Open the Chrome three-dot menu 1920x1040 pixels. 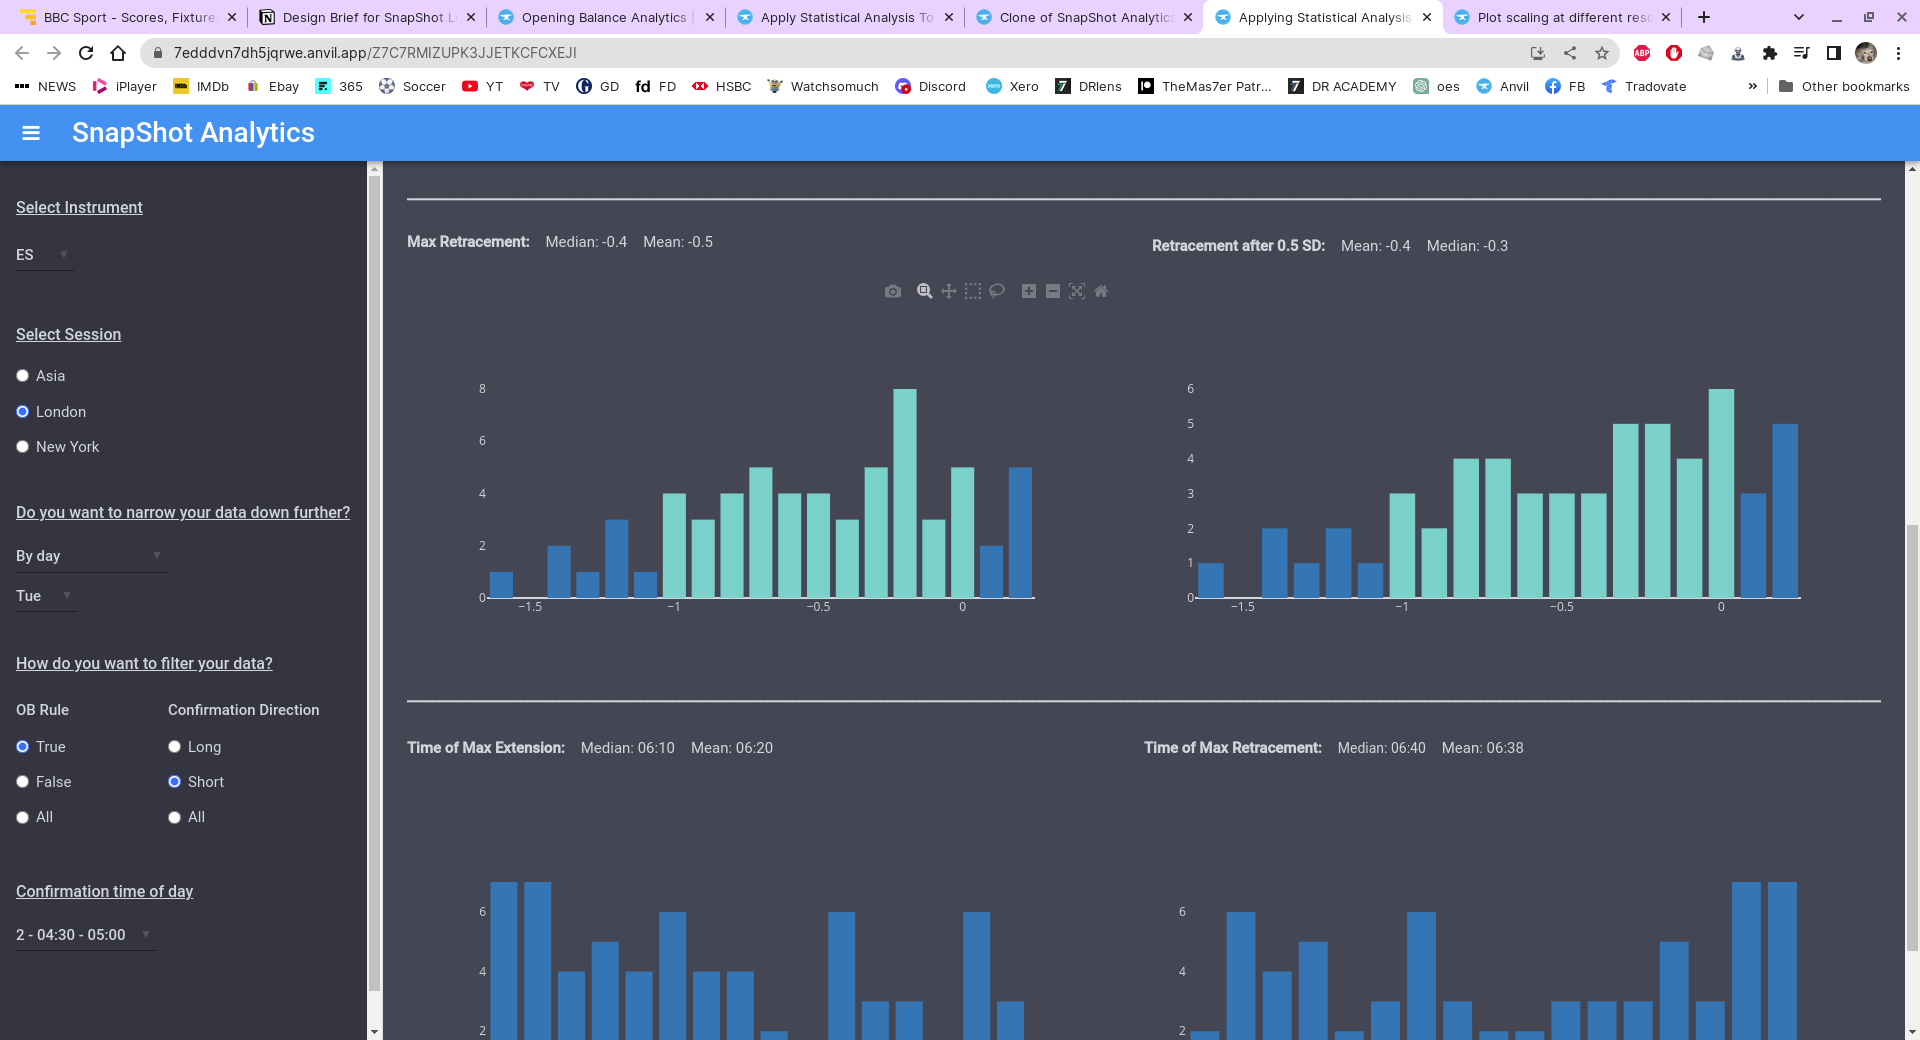(x=1898, y=53)
